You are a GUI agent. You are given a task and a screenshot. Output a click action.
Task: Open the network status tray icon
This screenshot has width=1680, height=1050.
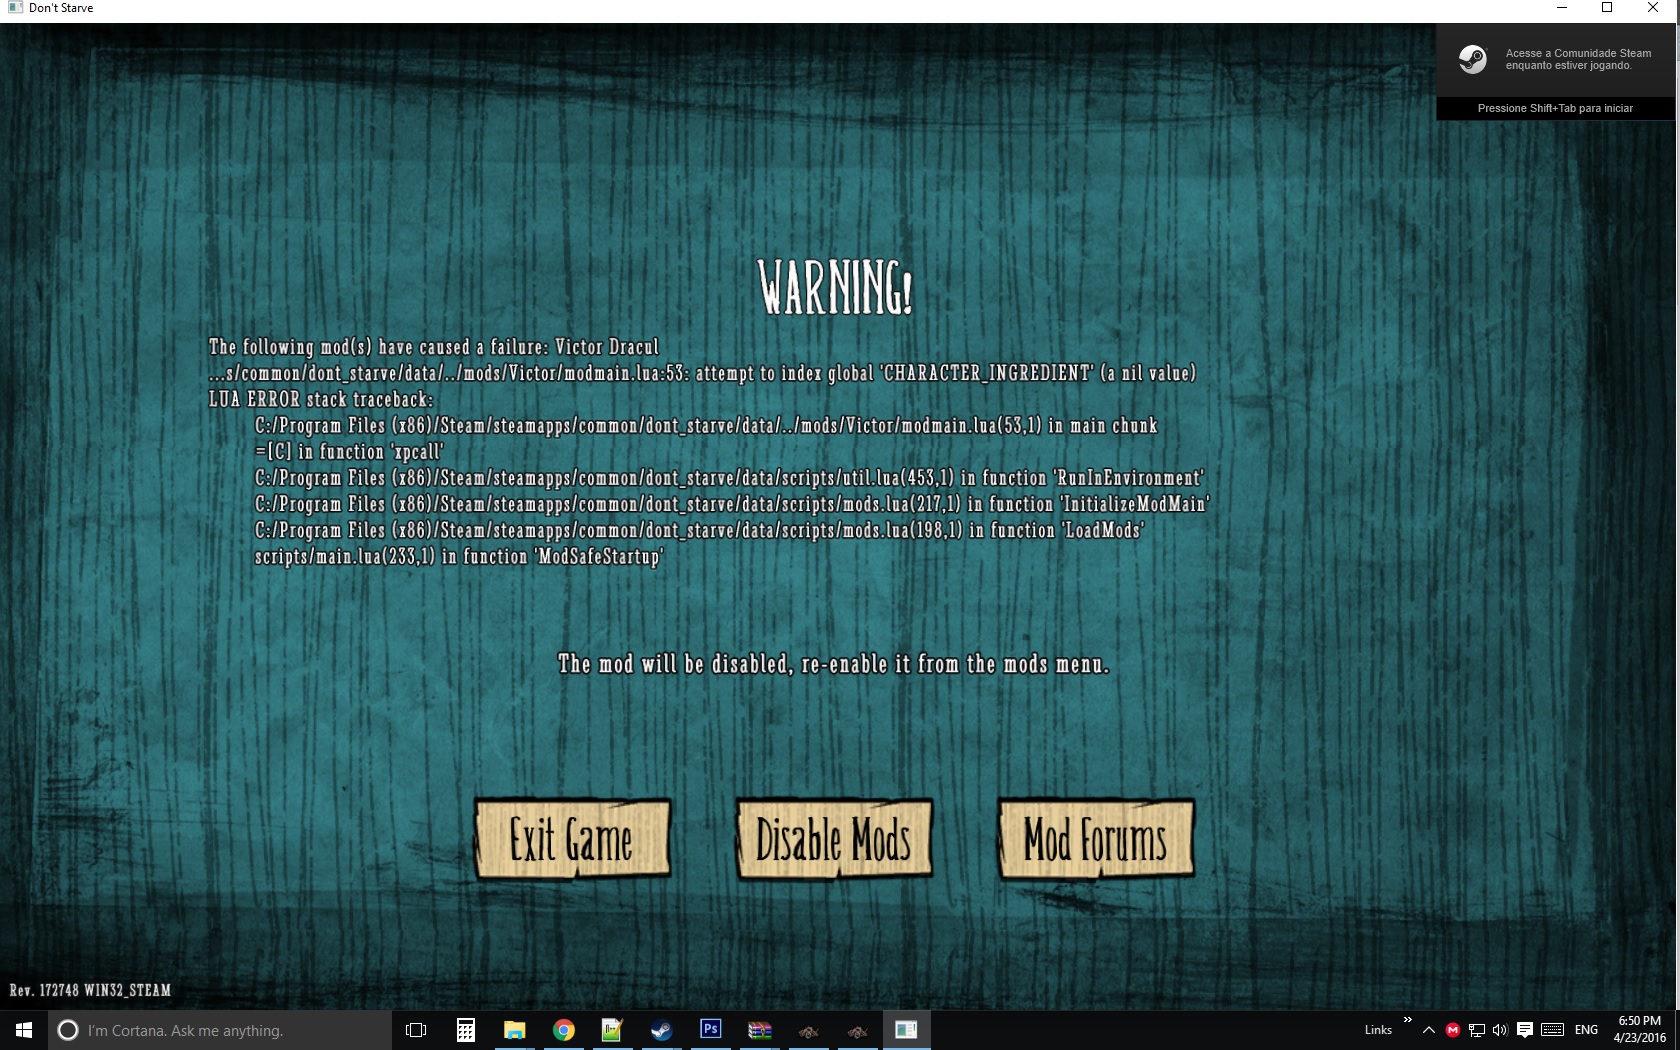coord(1476,1030)
